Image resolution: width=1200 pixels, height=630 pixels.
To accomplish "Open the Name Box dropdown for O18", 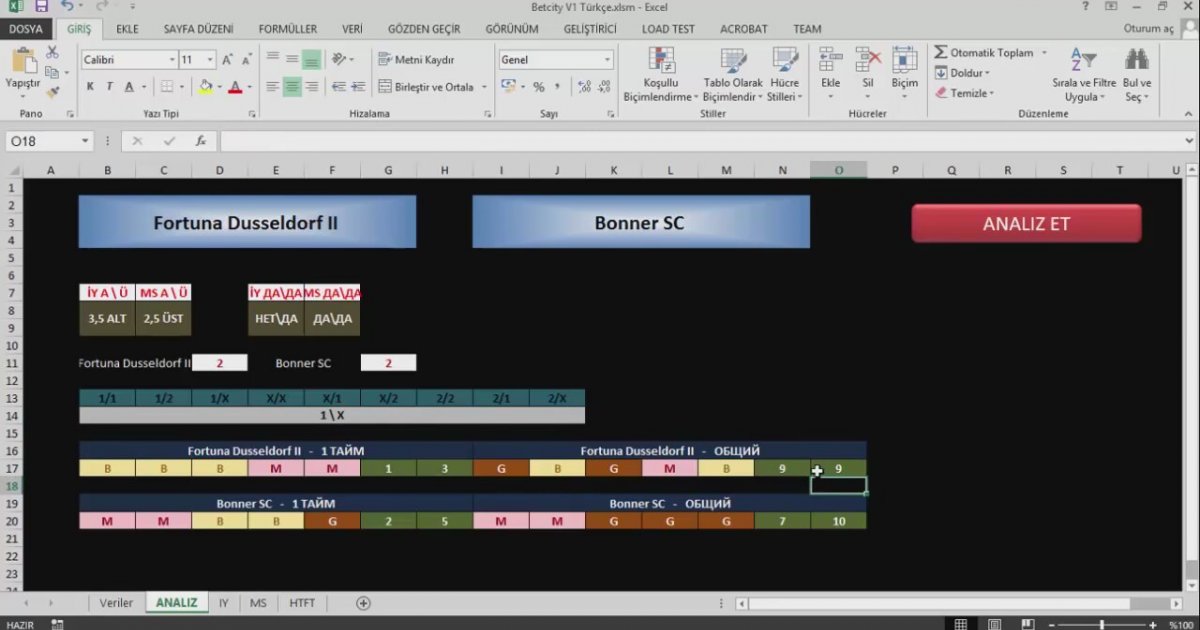I will (x=84, y=142).
